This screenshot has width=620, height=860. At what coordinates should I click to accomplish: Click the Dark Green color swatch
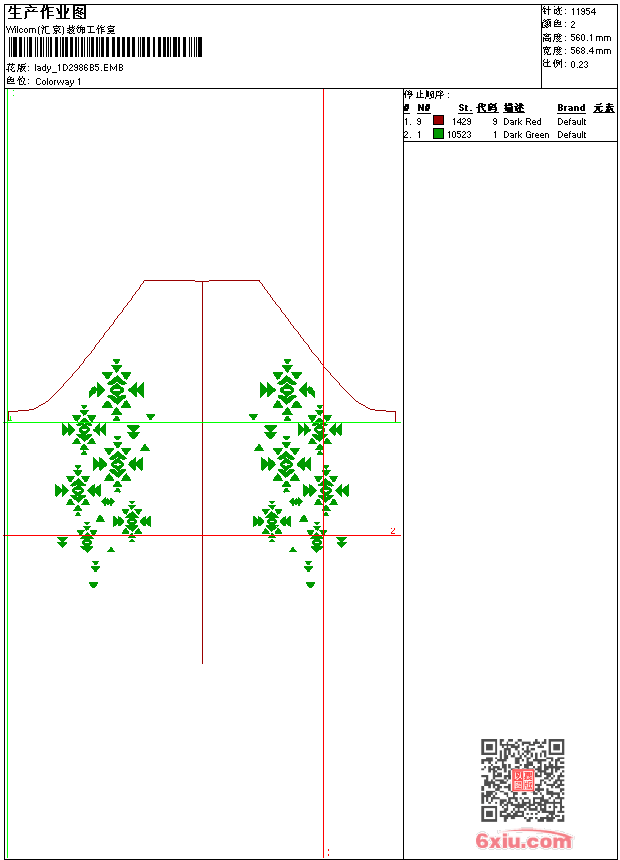pos(438,134)
